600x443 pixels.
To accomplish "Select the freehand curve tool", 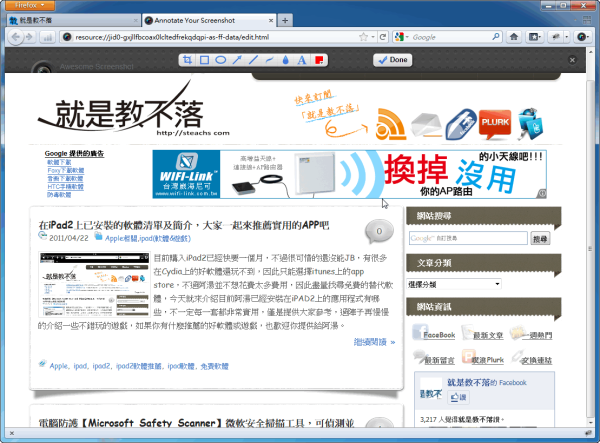I will click(x=270, y=60).
